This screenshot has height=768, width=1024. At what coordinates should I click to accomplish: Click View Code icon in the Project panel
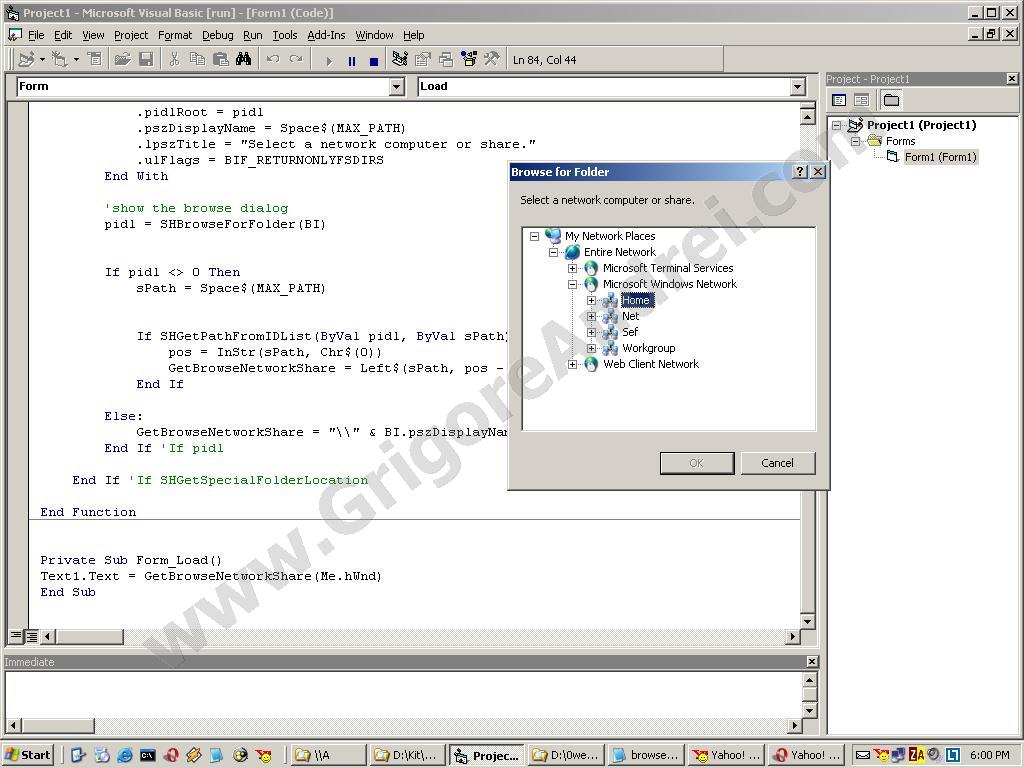(840, 100)
